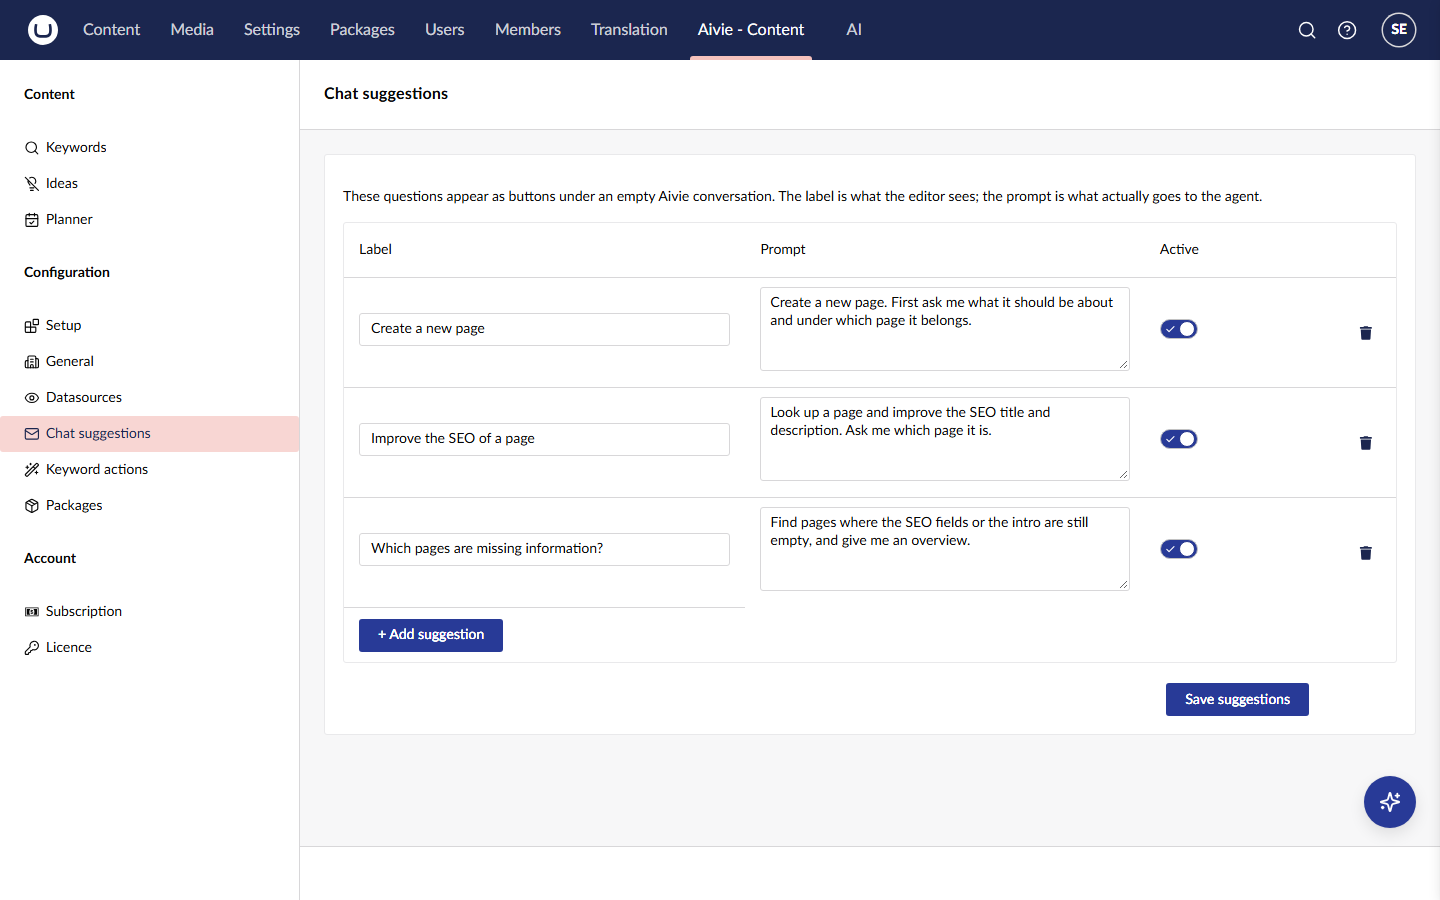Toggle Active for 'Which pages are missing information?'
Viewport: 1440px width, 900px height.
point(1179,549)
